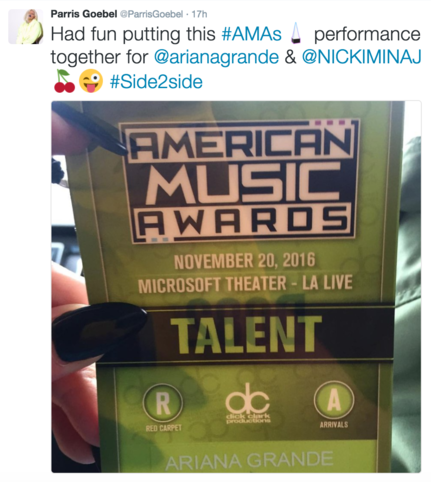Click the Ariana Grande name on badge

point(249,461)
